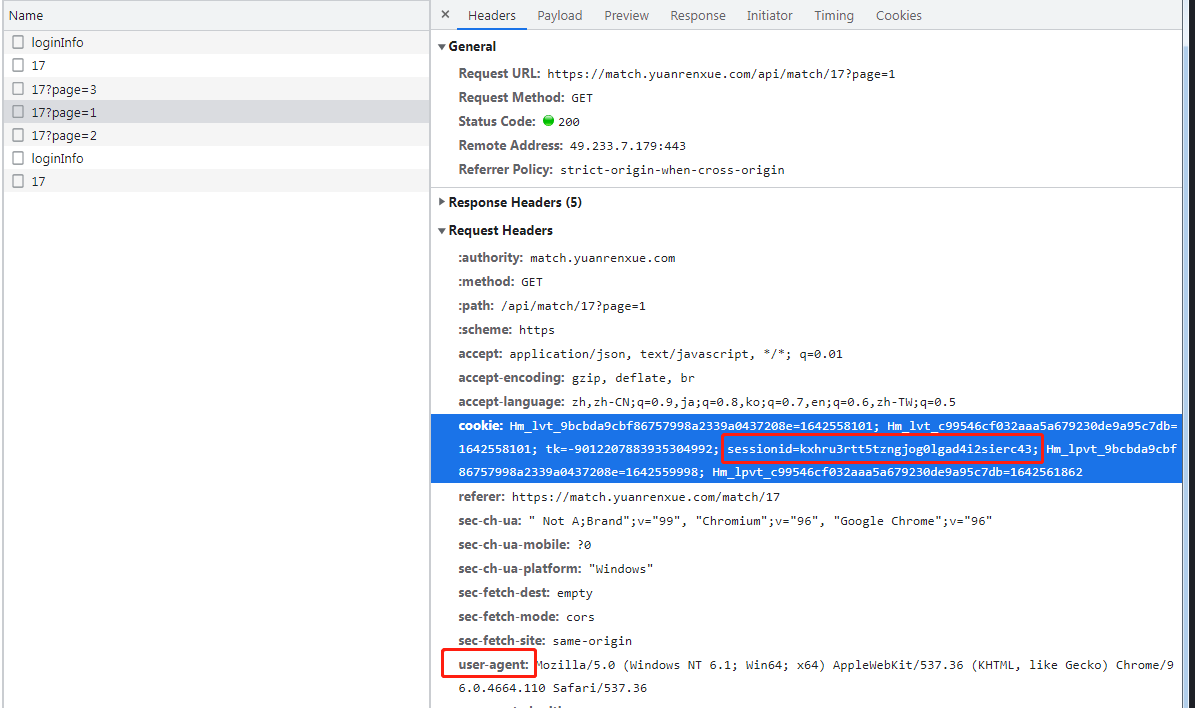Click the Request Method GET value

(x=581, y=98)
